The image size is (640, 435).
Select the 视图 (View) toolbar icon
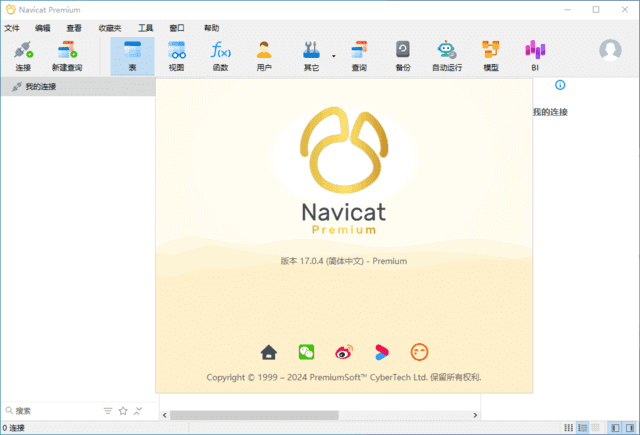coord(177,55)
